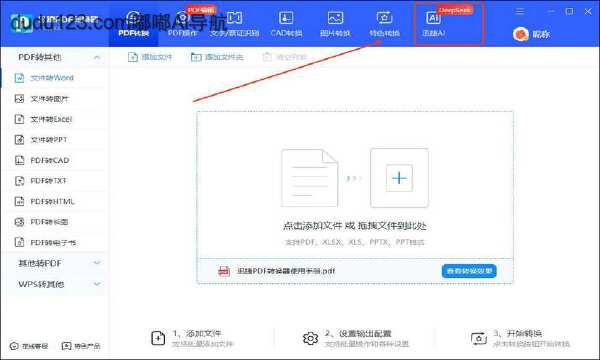Click the user avatar icon
Viewport: 600px width, 360px height.
(x=520, y=34)
